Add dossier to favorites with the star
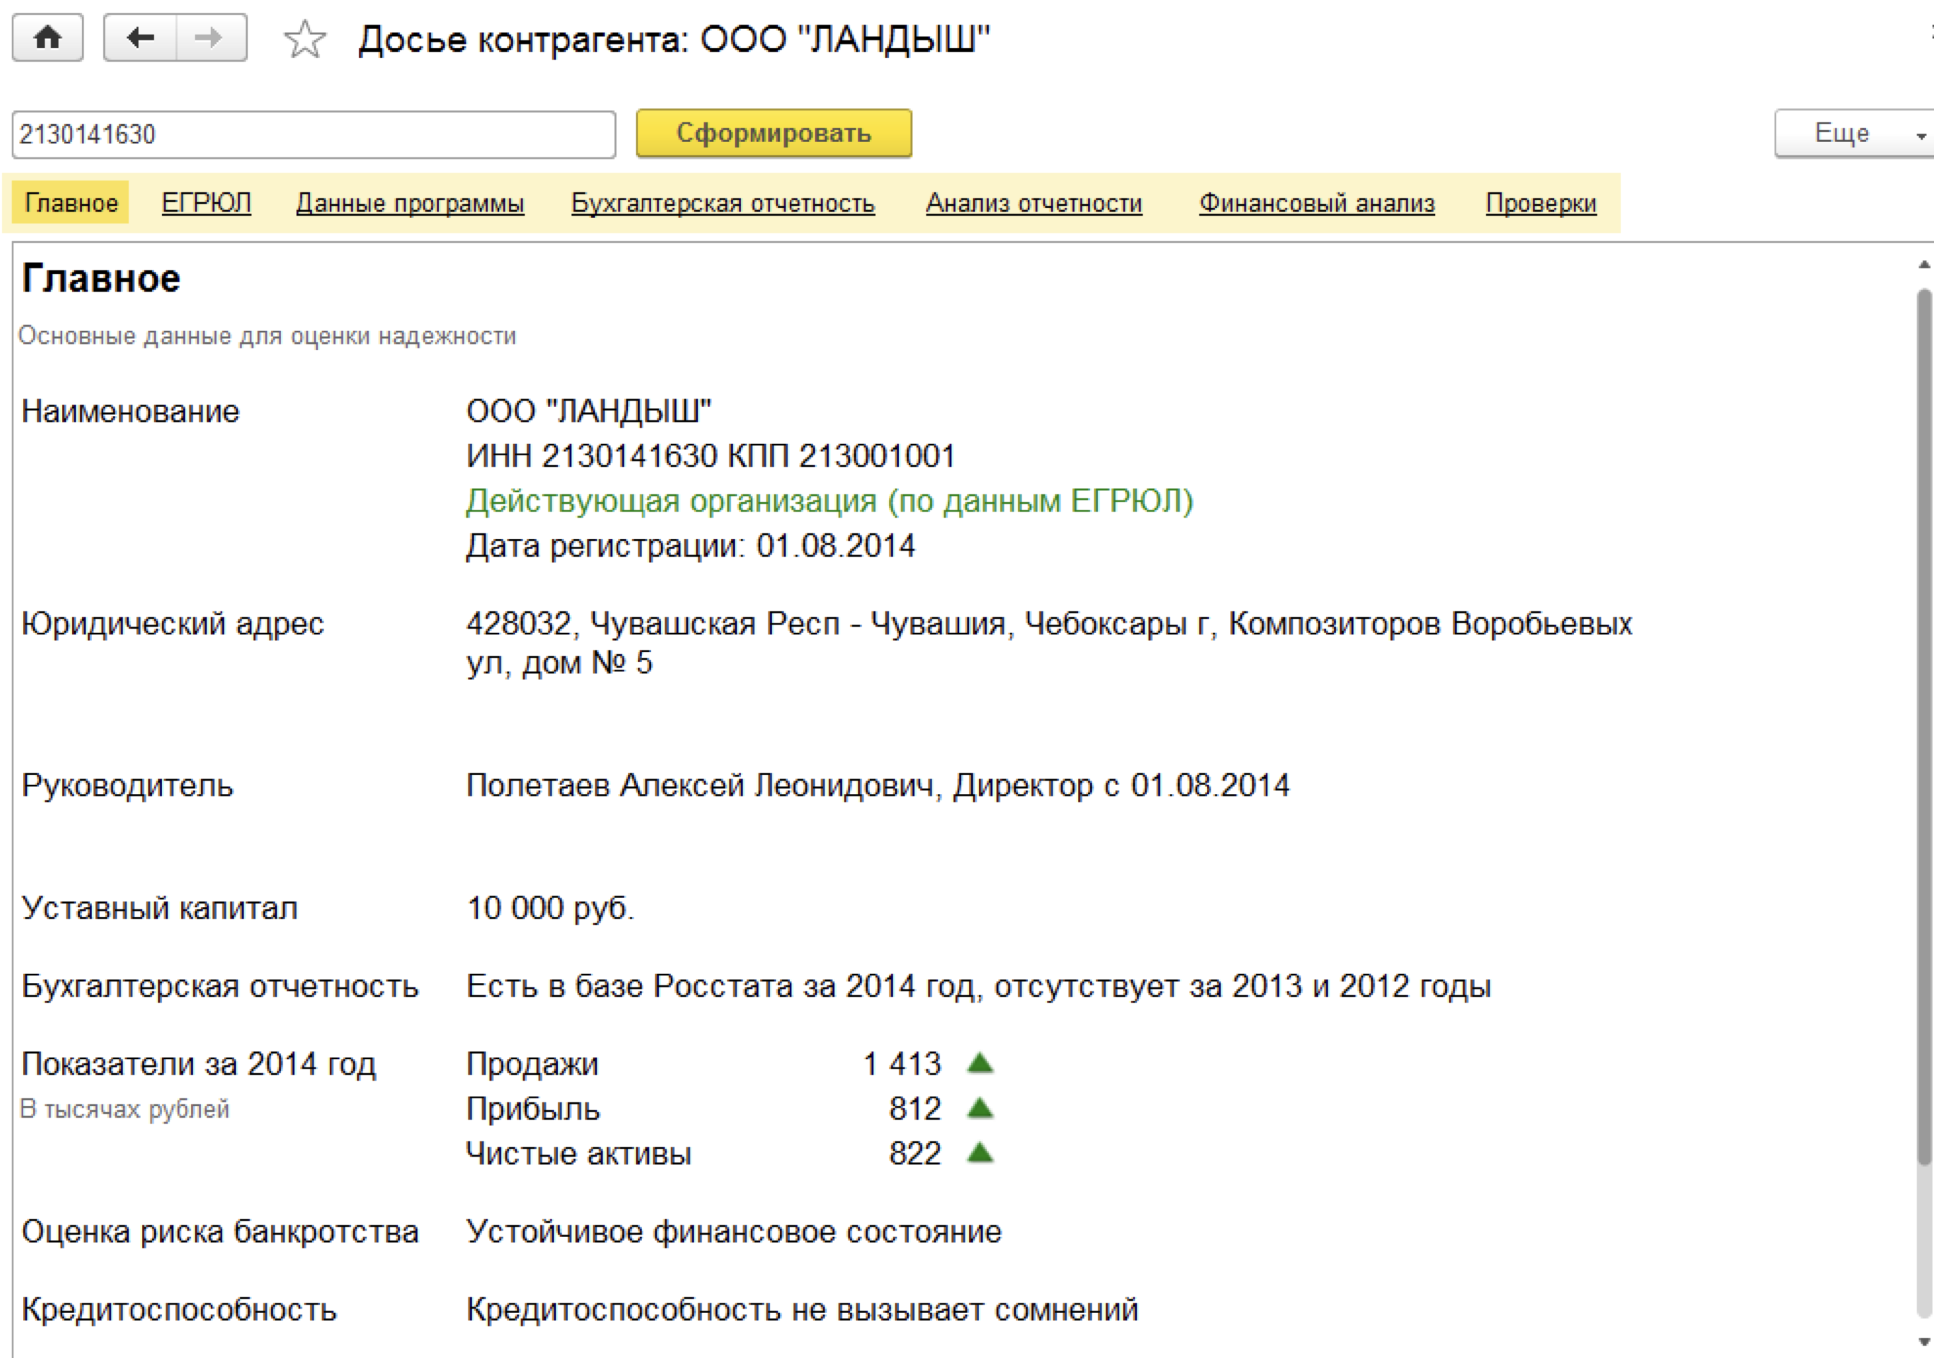The height and width of the screenshot is (1358, 1934). pyautogui.click(x=304, y=40)
